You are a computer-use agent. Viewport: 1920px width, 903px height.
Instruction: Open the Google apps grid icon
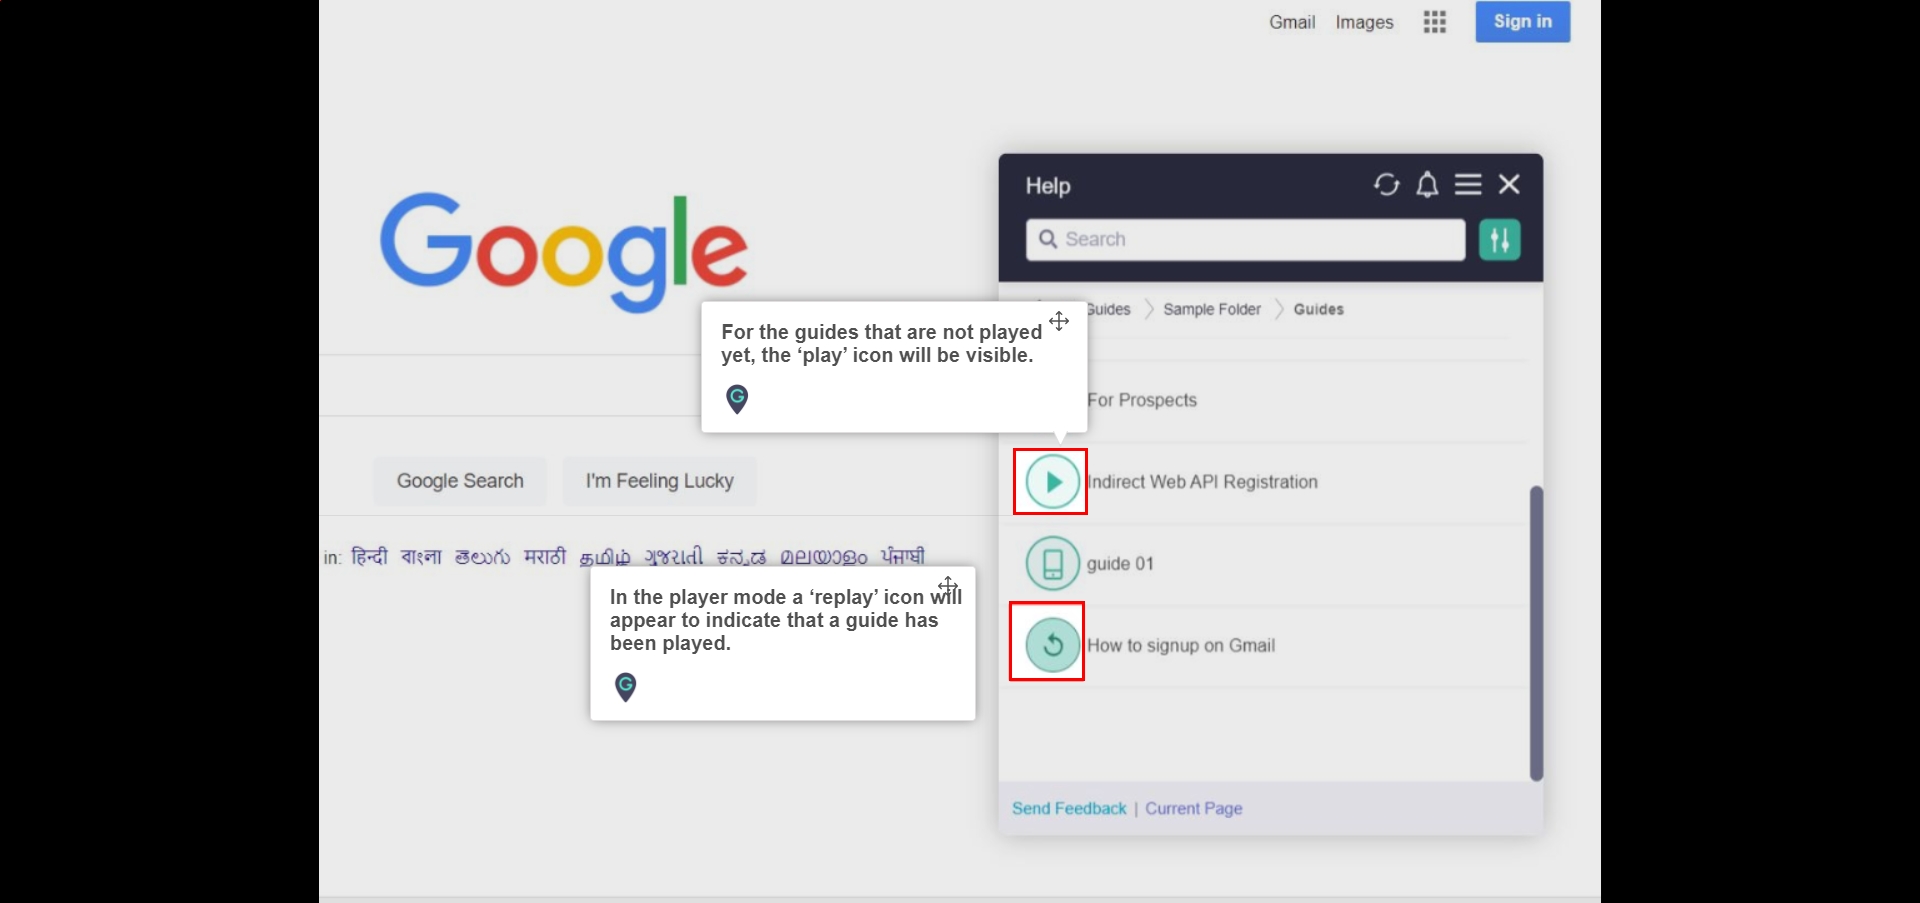(x=1435, y=22)
